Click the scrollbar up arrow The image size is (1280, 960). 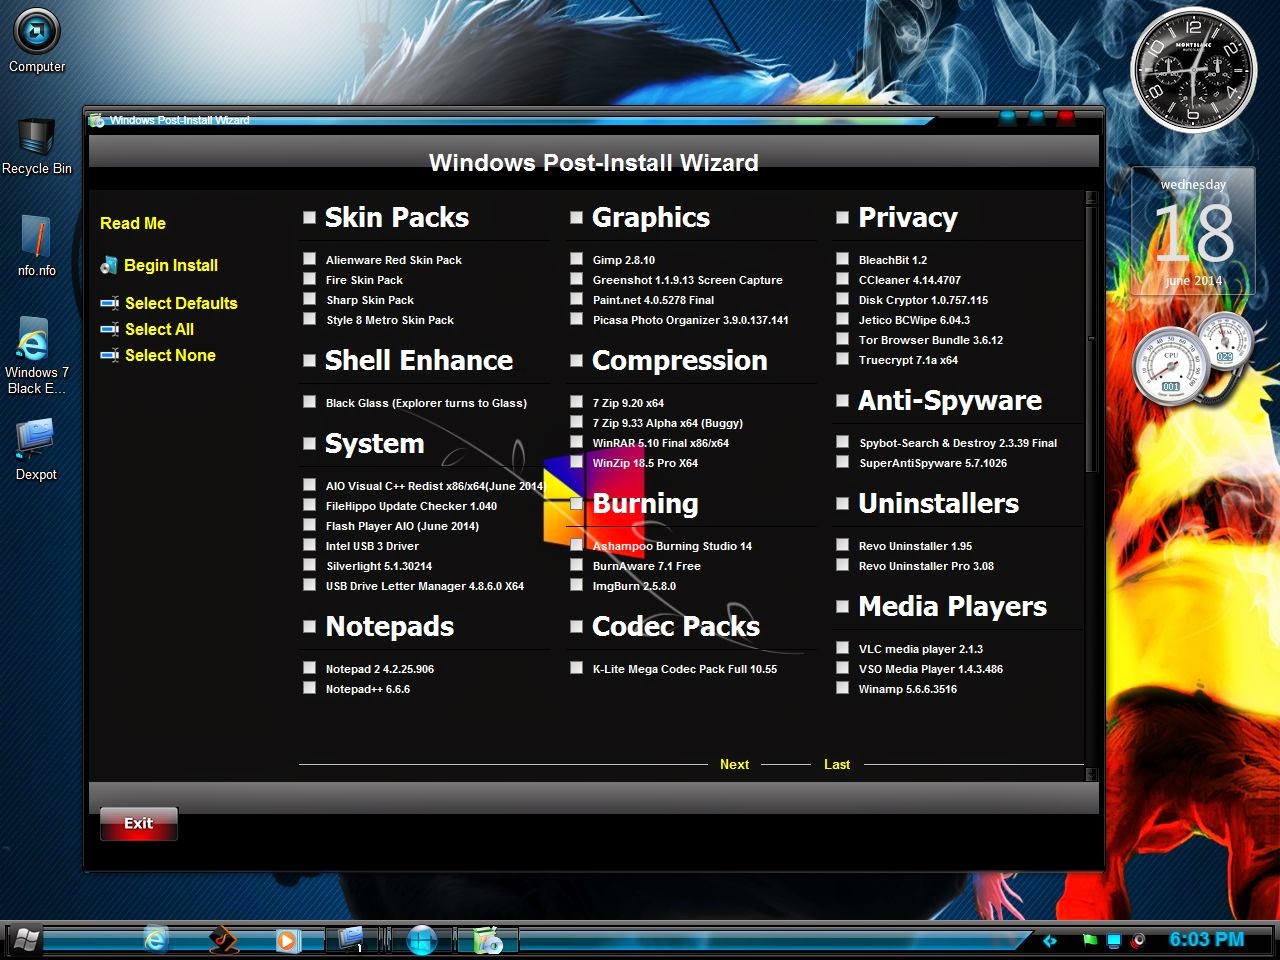pos(1091,198)
